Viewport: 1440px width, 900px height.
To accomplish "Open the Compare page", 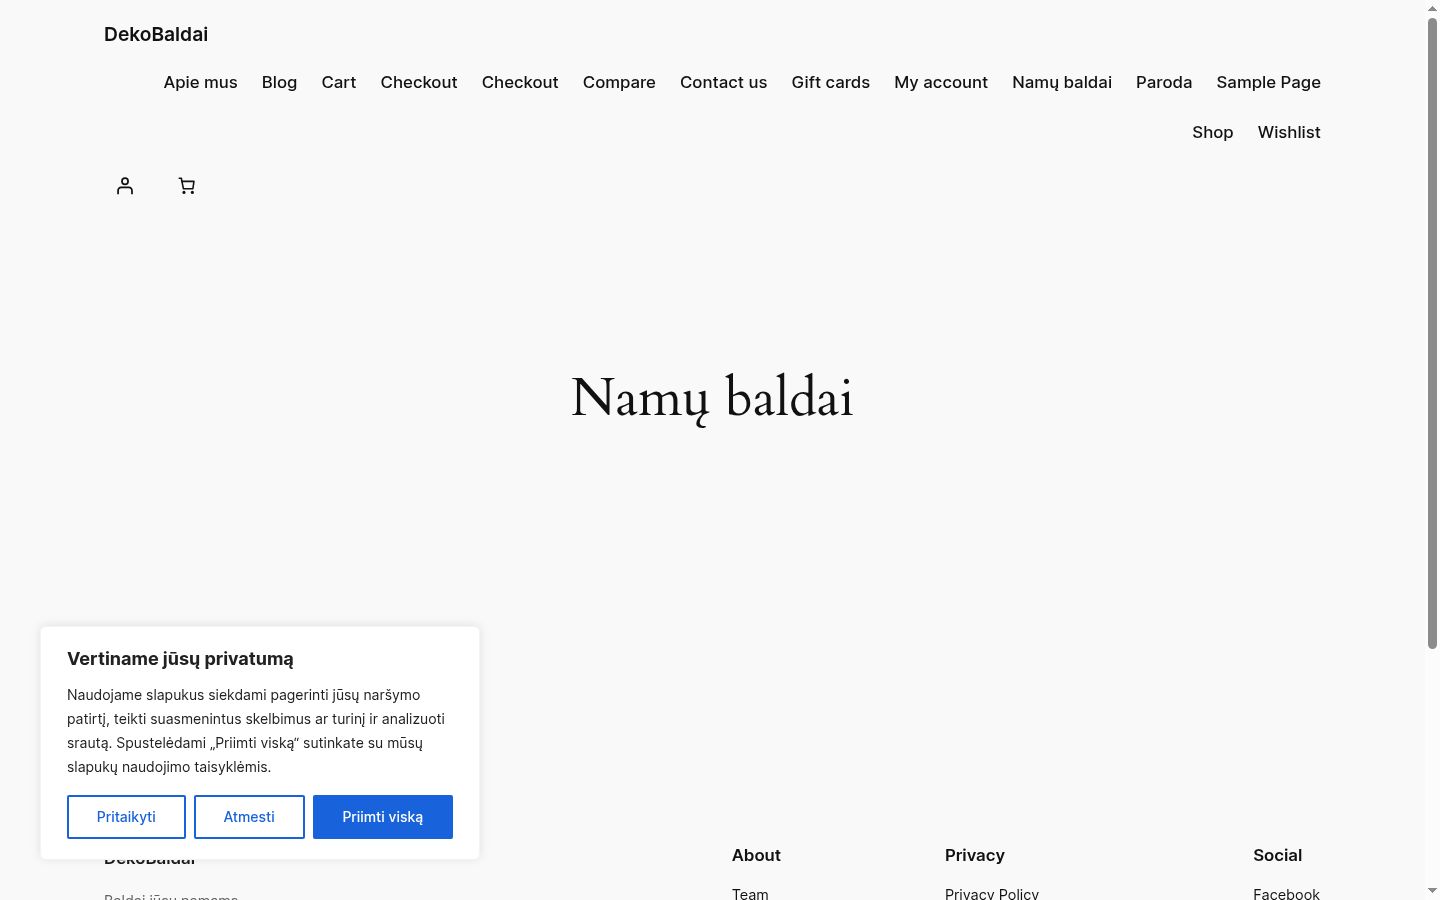I will click(x=619, y=82).
